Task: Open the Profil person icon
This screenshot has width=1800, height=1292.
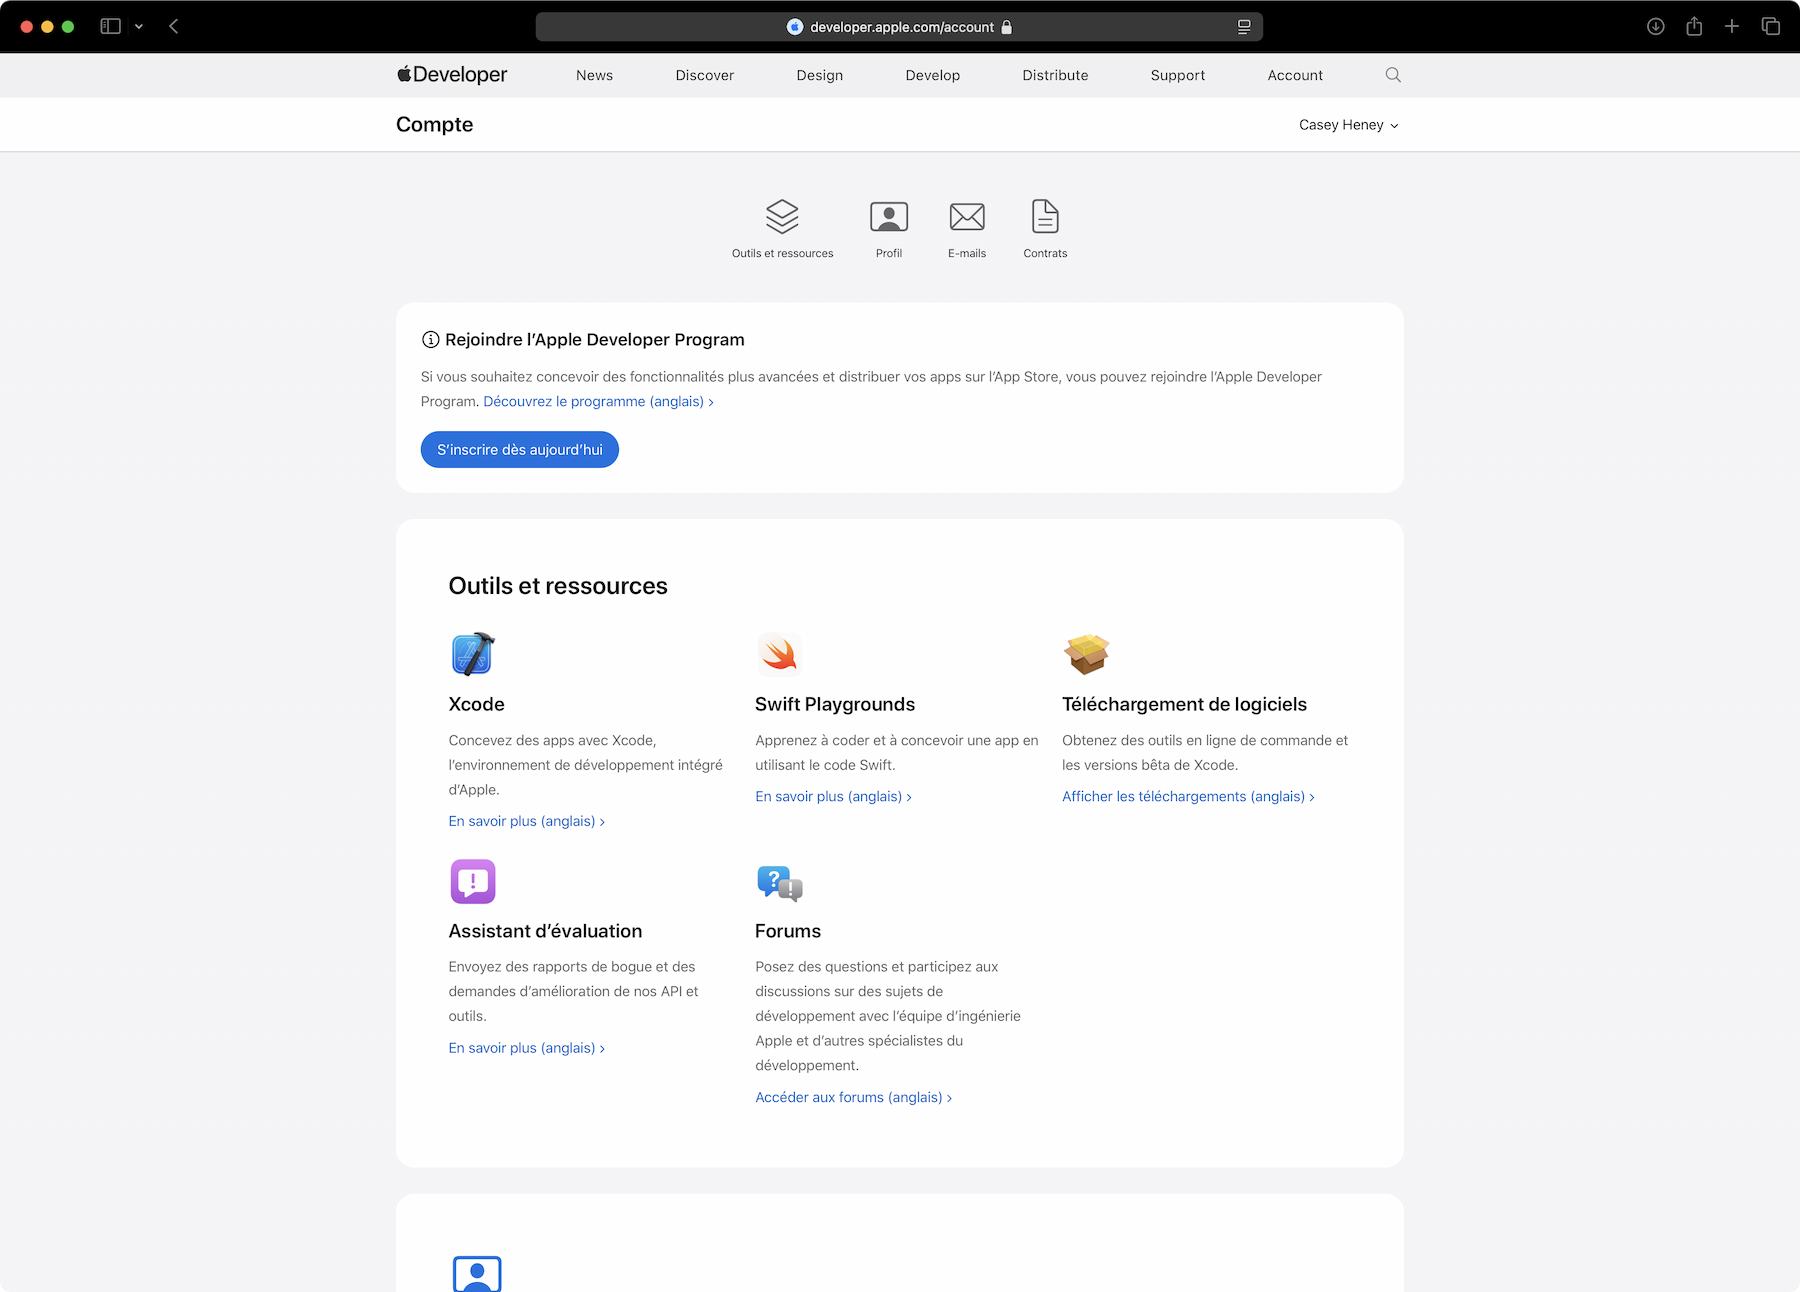Action: [x=889, y=217]
